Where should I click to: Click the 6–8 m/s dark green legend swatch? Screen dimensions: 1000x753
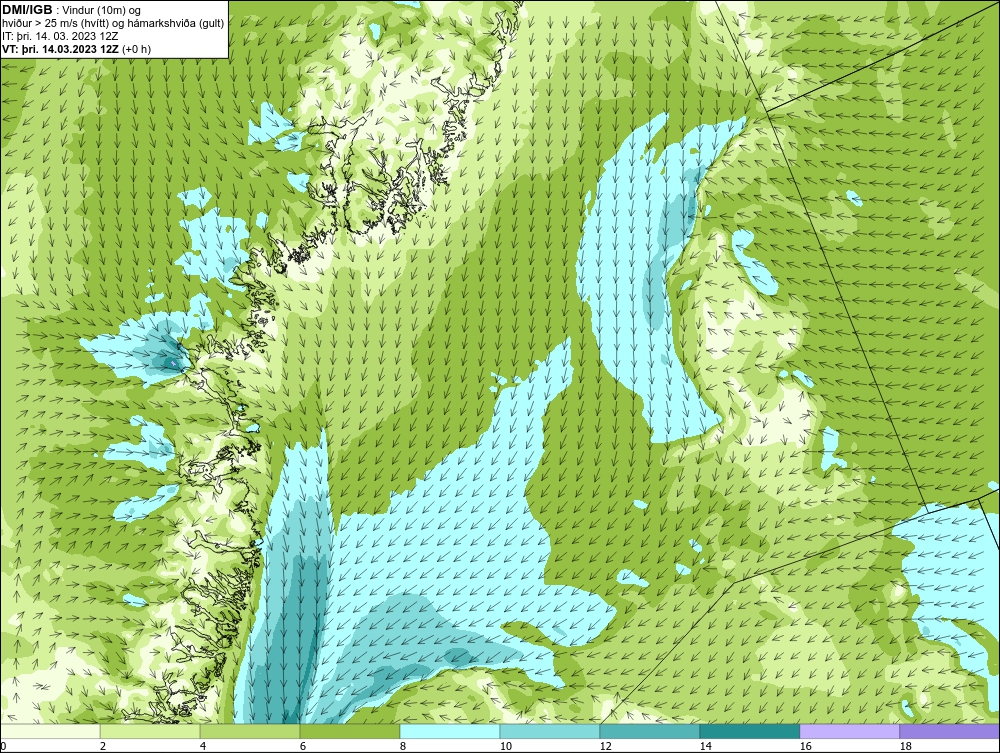(x=349, y=731)
